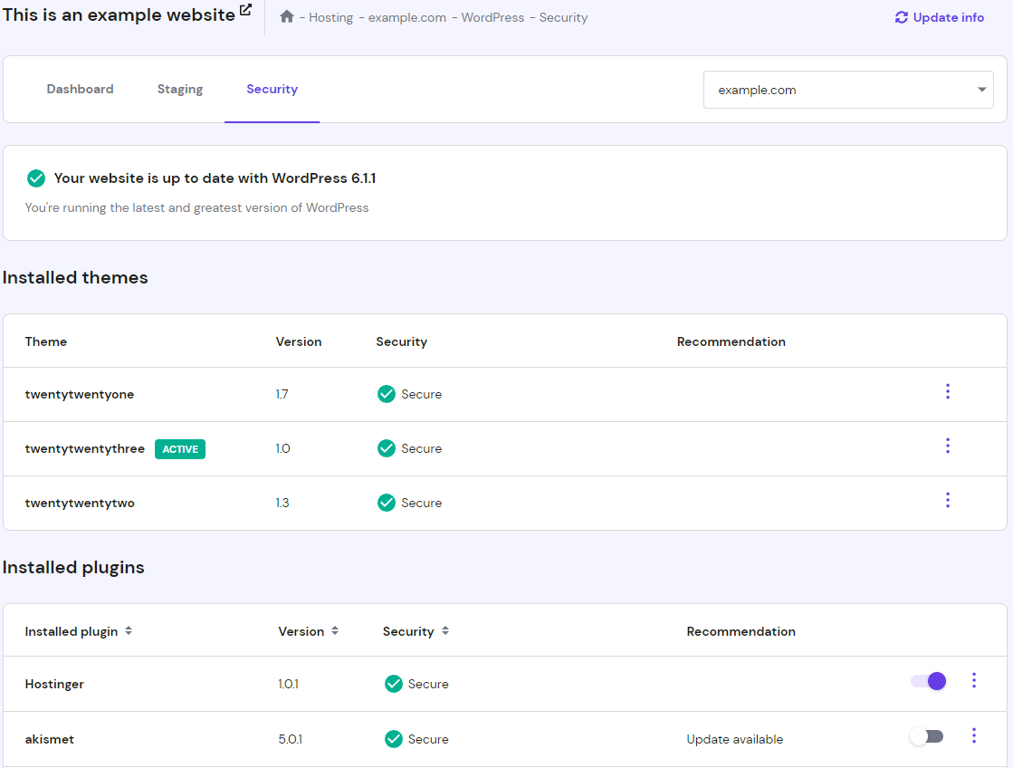Open options menu for twentytwentyone theme
This screenshot has width=1013, height=768.
tap(947, 392)
